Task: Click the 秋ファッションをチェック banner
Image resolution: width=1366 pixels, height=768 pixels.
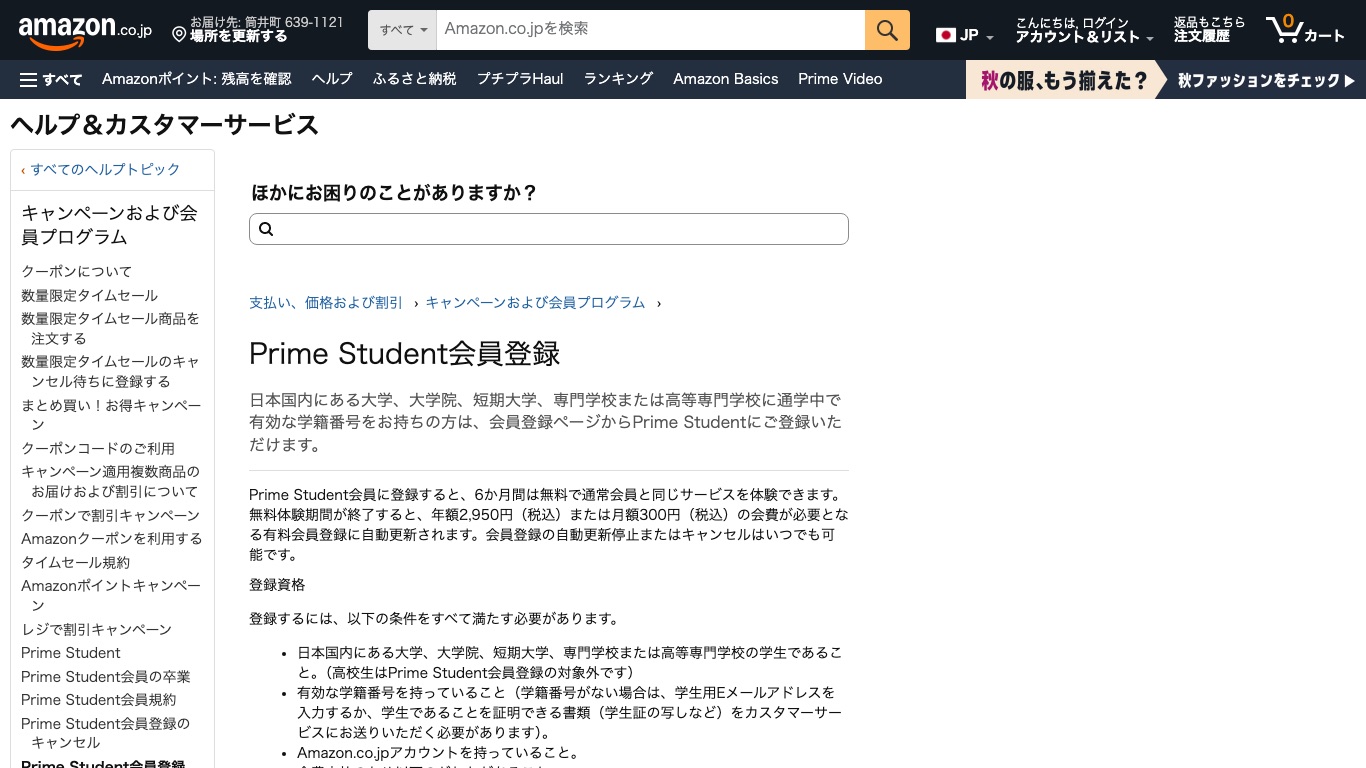Action: [x=1165, y=80]
